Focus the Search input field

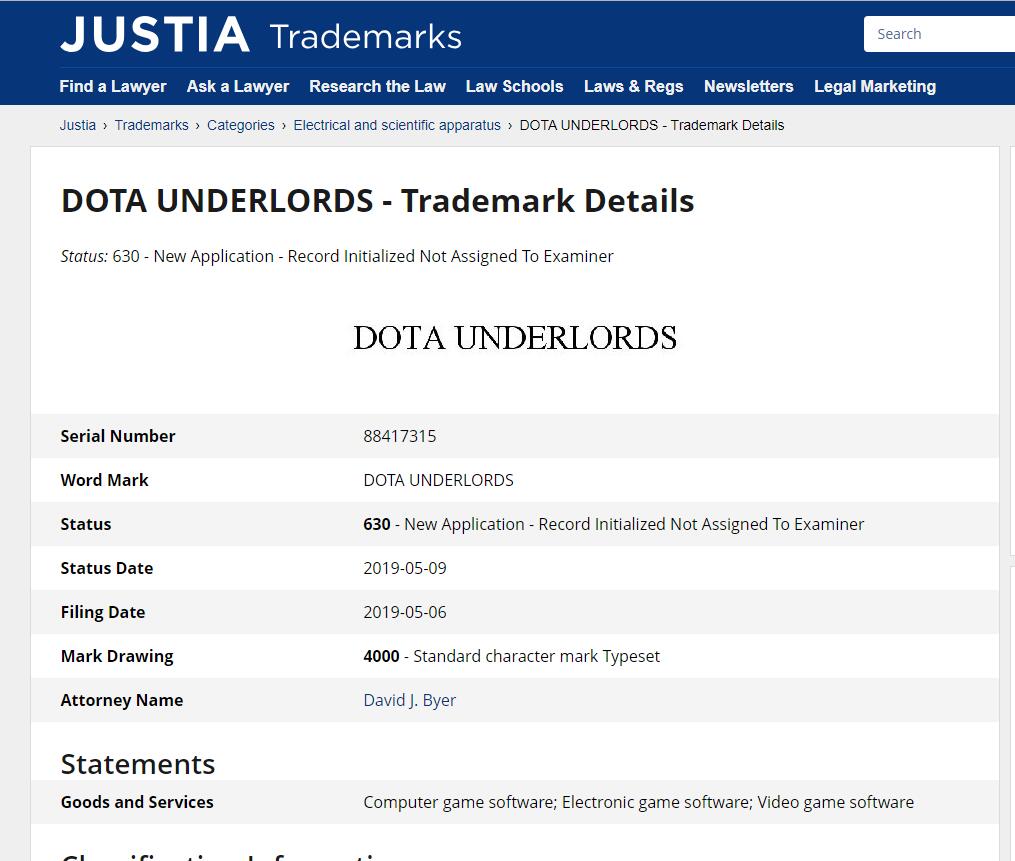pos(939,34)
